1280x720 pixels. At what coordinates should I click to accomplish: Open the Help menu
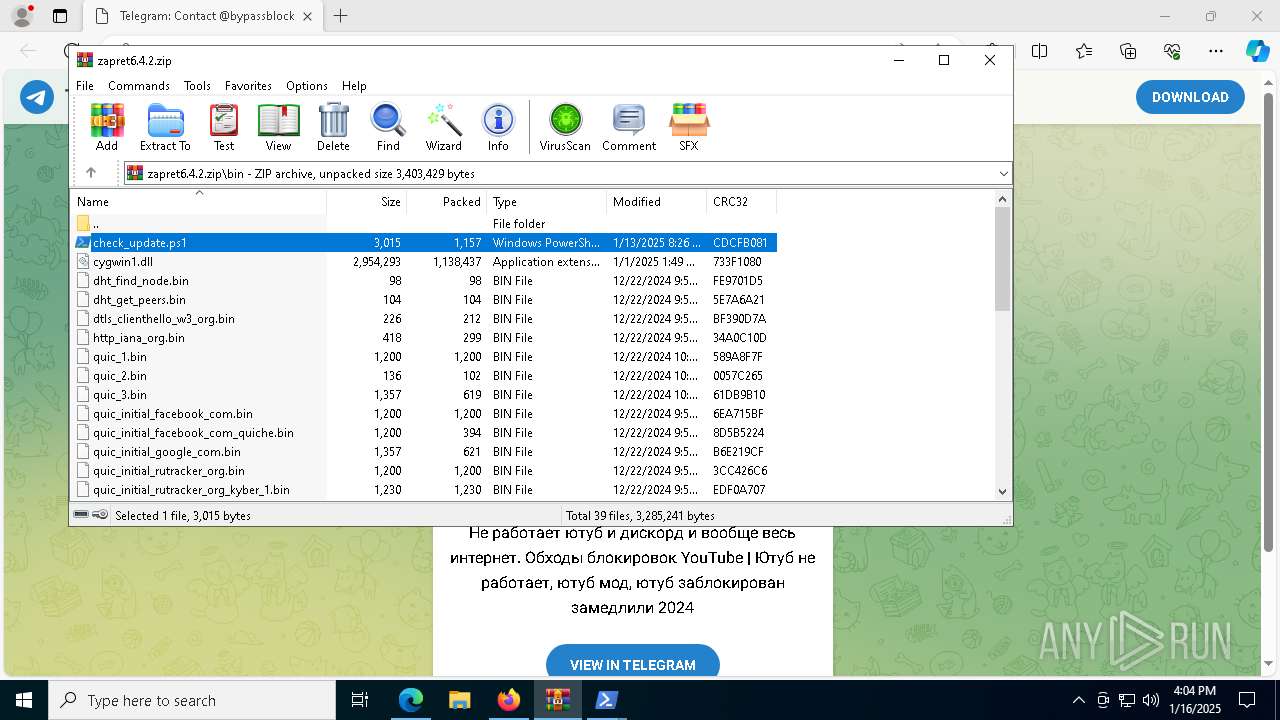(x=354, y=86)
